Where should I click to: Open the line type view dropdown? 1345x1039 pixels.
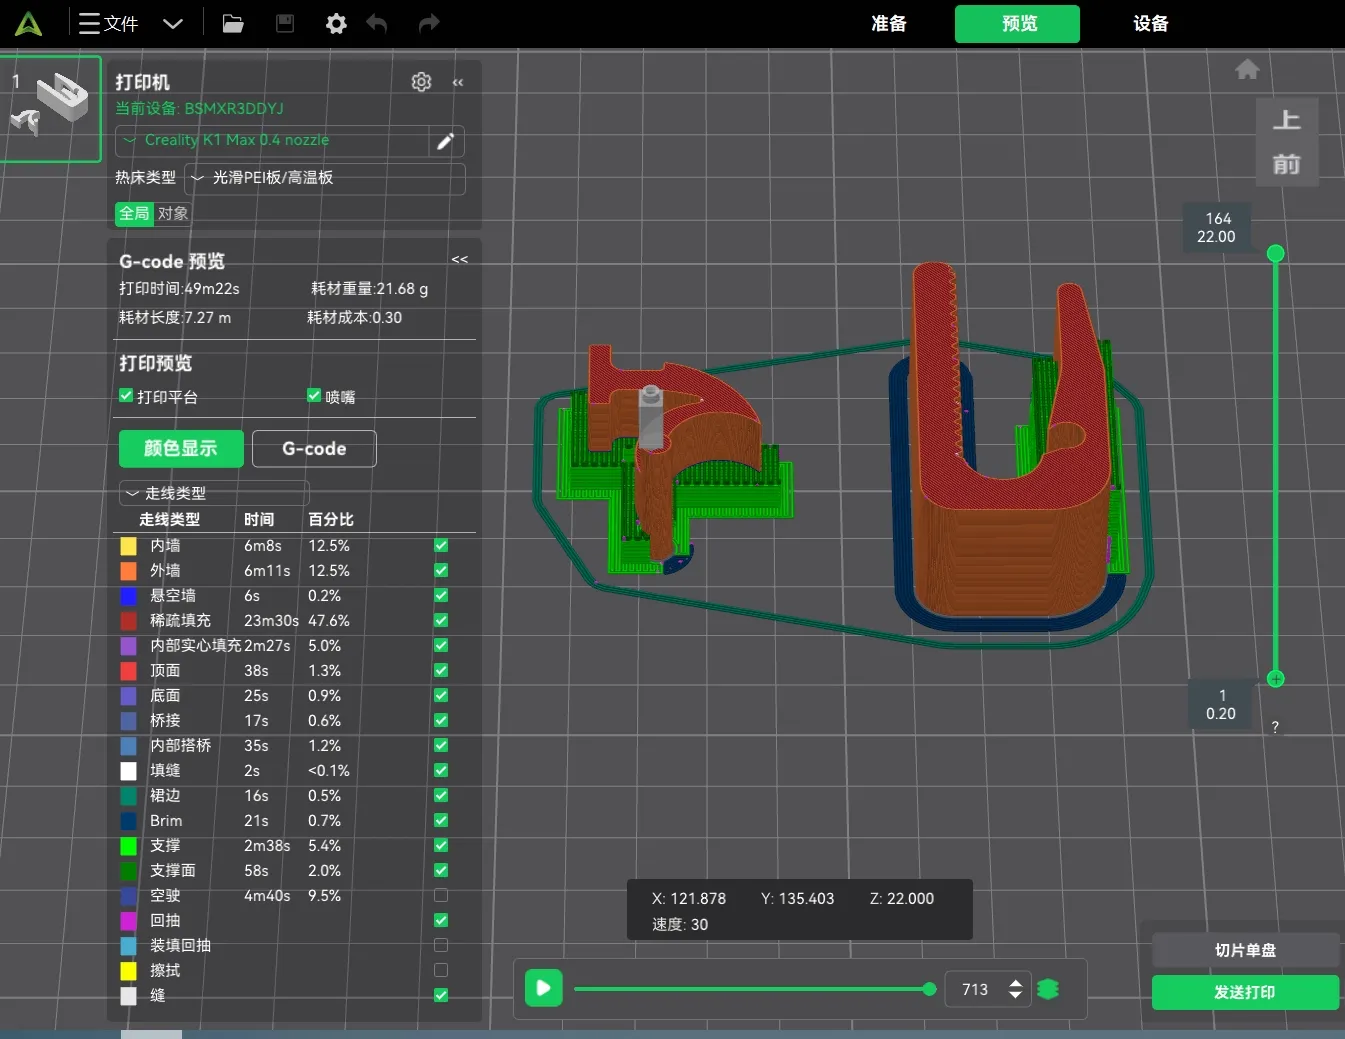pos(214,493)
